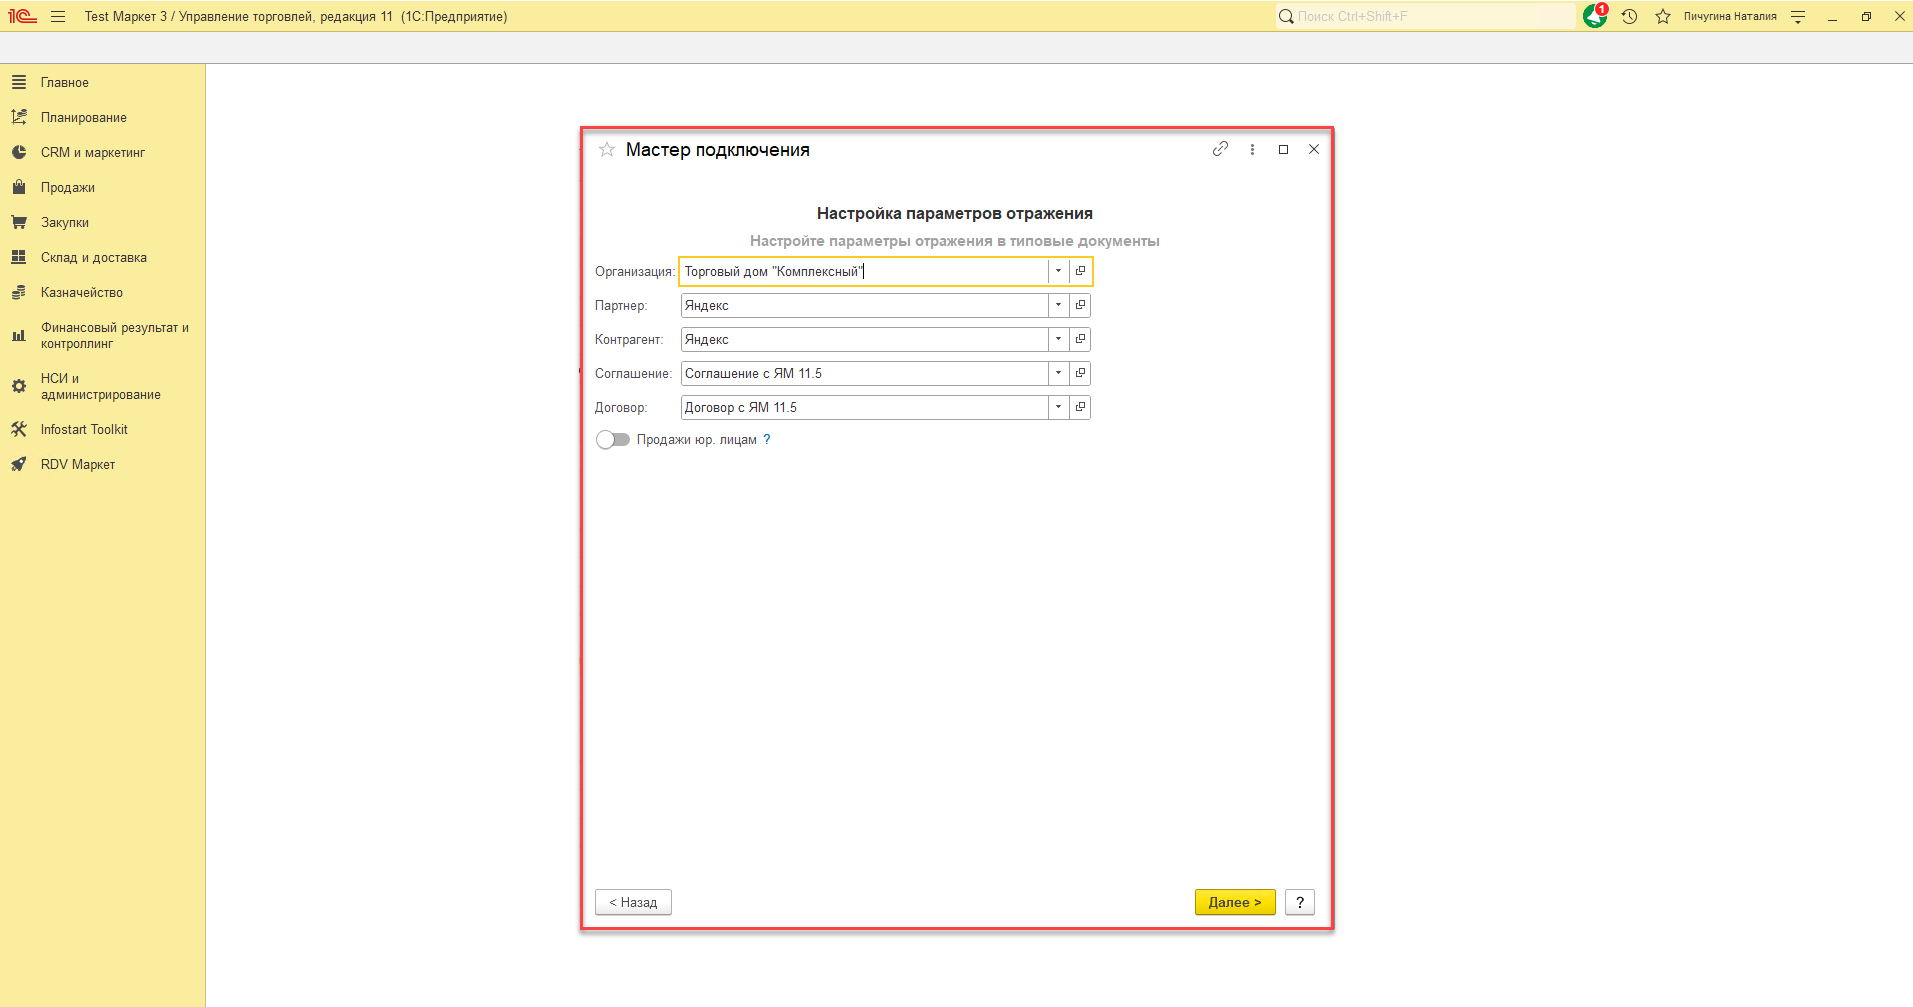1913x1007 pixels.
Task: Add Мастер подключения to favorites star
Action: coord(607,150)
